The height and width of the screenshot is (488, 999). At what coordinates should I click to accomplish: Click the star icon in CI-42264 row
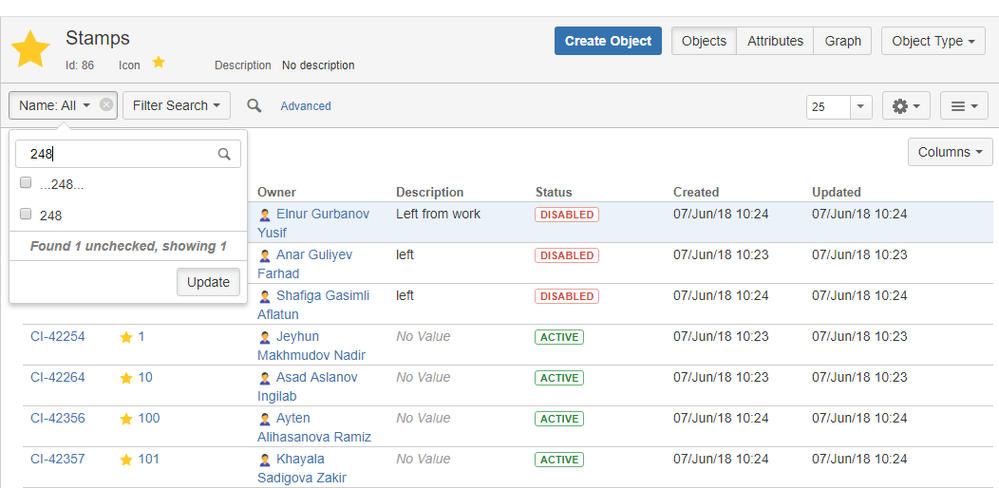coord(126,378)
